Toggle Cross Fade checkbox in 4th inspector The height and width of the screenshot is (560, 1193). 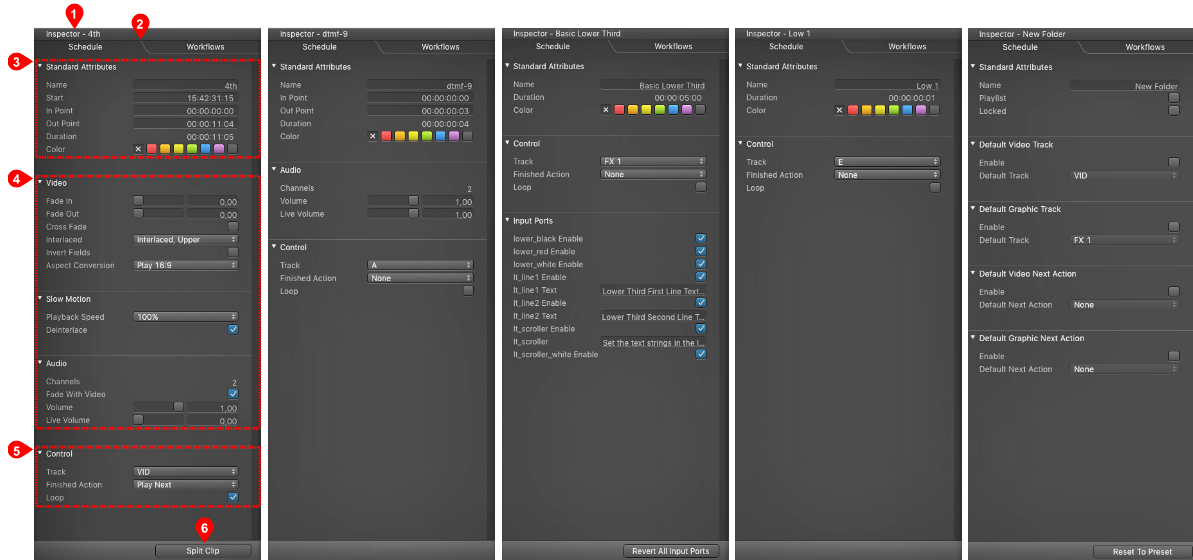tap(233, 227)
